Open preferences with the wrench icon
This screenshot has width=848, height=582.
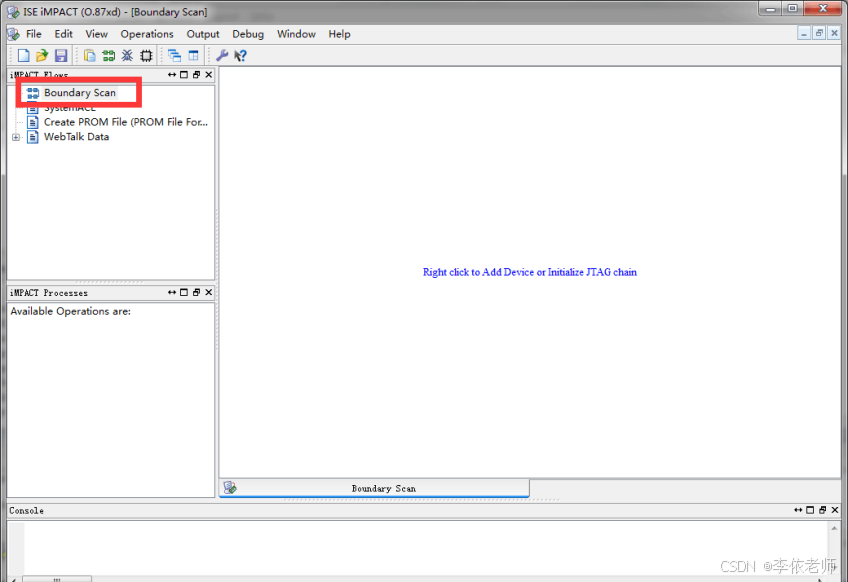222,55
